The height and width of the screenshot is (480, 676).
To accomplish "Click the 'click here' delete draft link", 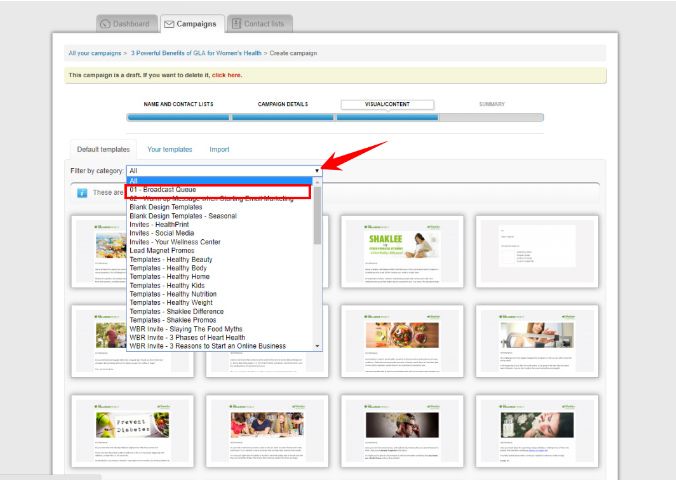I will 227,75.
